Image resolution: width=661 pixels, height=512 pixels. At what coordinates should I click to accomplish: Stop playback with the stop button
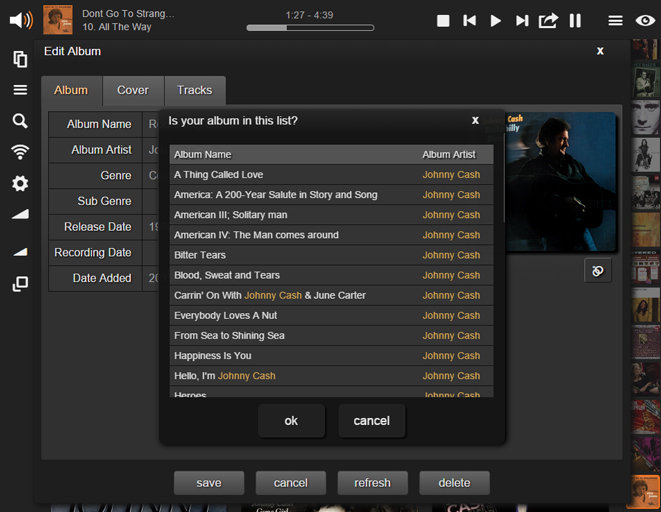pyautogui.click(x=443, y=21)
